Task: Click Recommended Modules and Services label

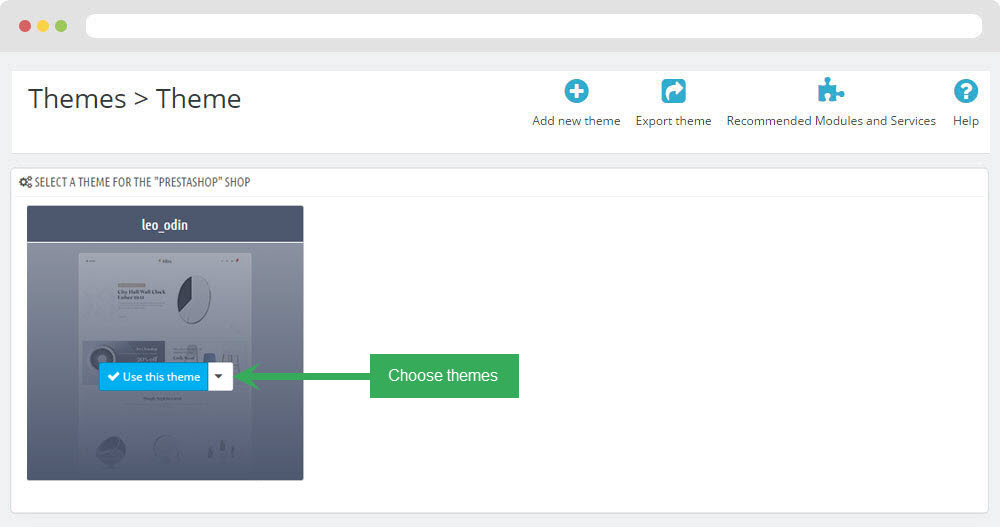Action: click(x=831, y=121)
